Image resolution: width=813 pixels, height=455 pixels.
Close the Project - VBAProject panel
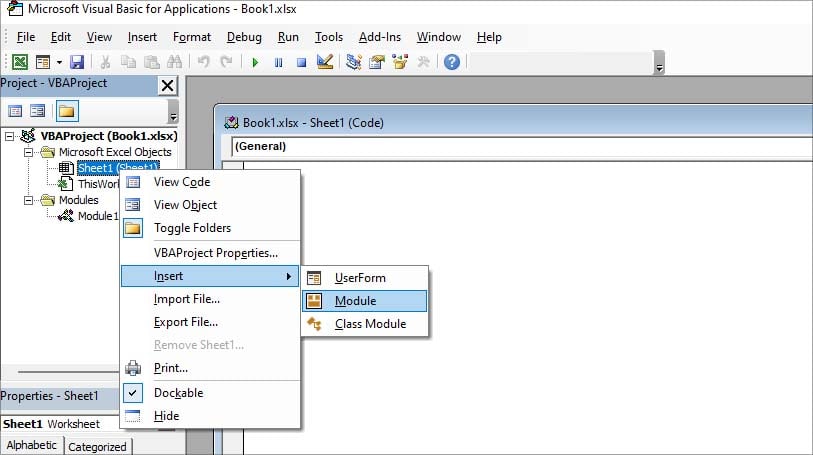pyautogui.click(x=167, y=85)
